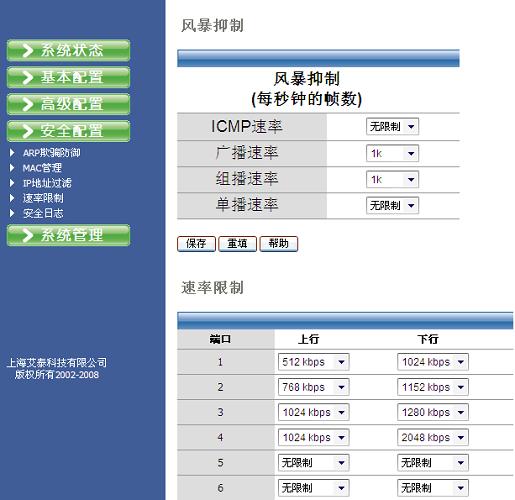The image size is (515, 500).
Task: Open port 2 下行 1152 kbps dropdown
Action: pos(433,387)
